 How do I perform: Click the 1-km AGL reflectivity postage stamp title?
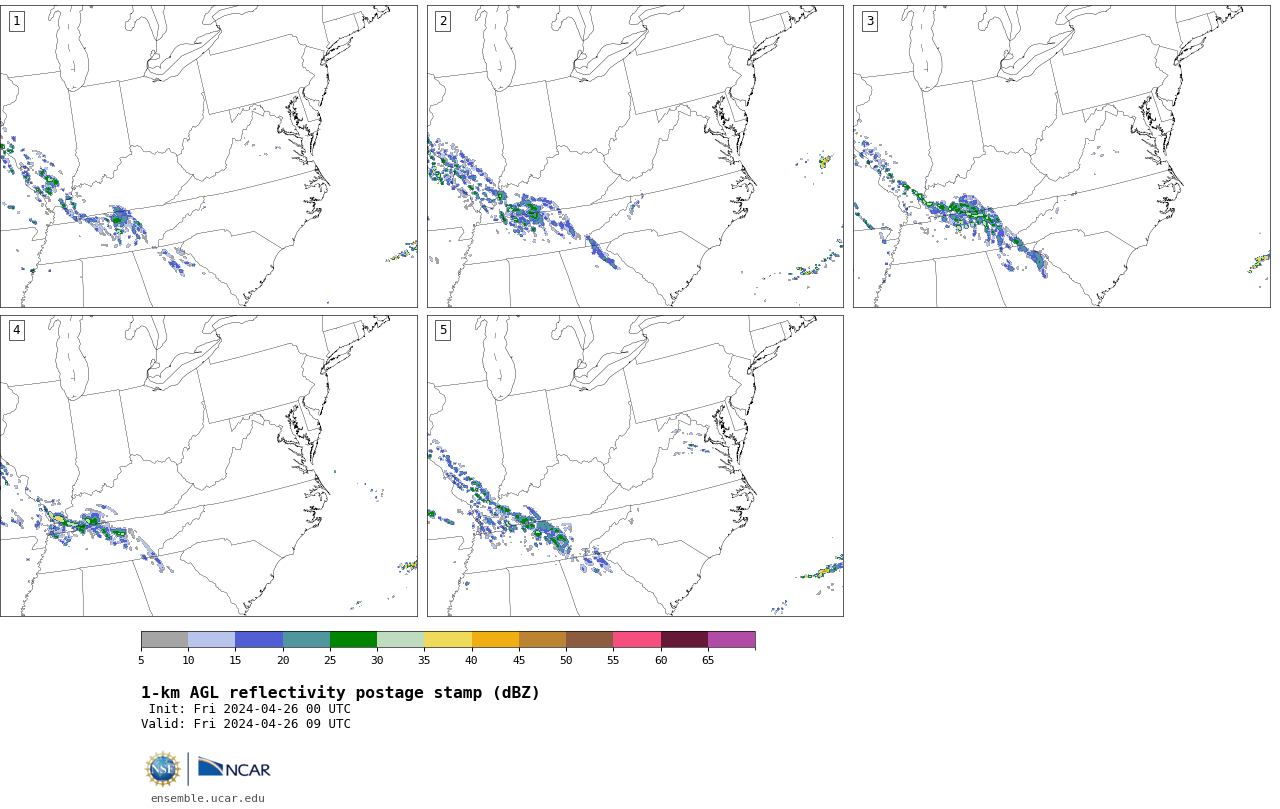tap(340, 693)
